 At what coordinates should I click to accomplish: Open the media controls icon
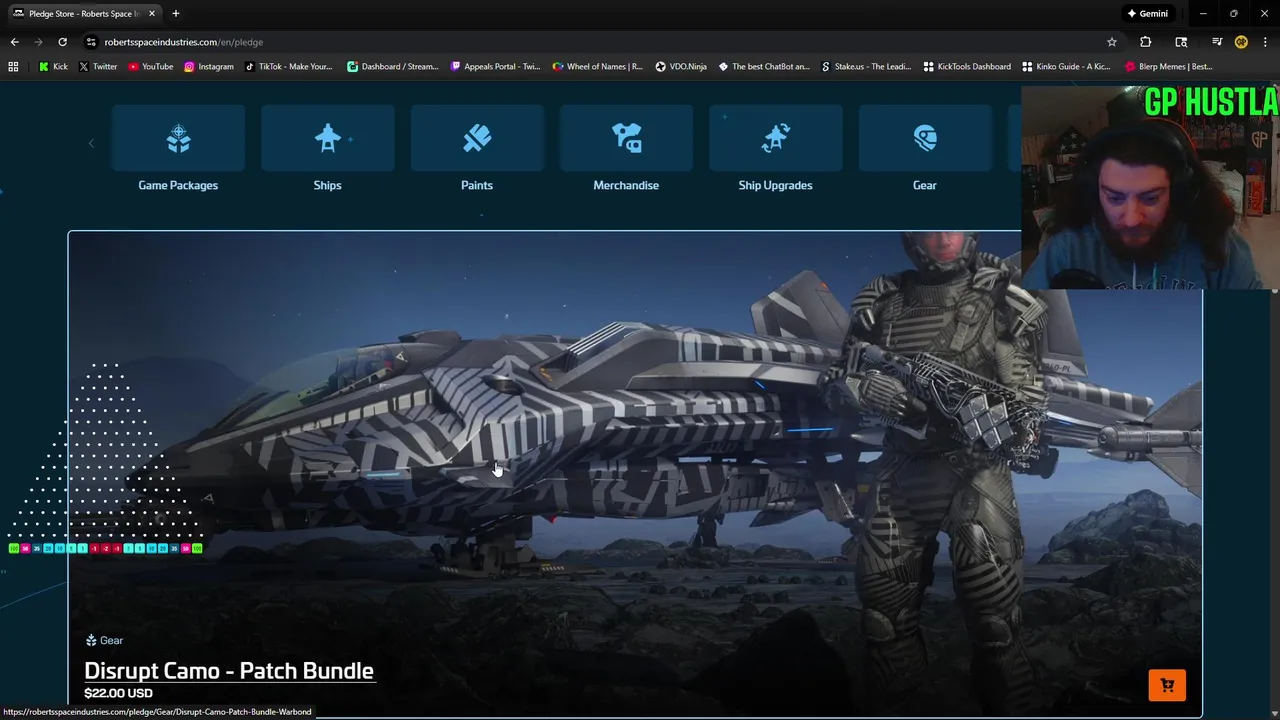tap(1216, 42)
